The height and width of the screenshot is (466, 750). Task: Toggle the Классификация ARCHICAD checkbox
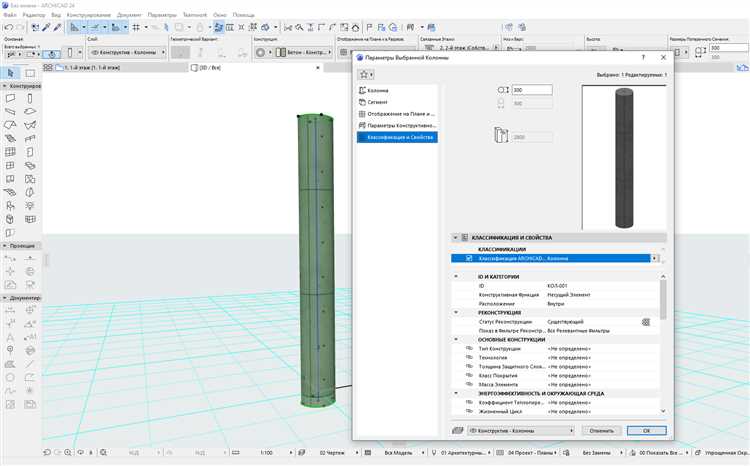tap(469, 258)
